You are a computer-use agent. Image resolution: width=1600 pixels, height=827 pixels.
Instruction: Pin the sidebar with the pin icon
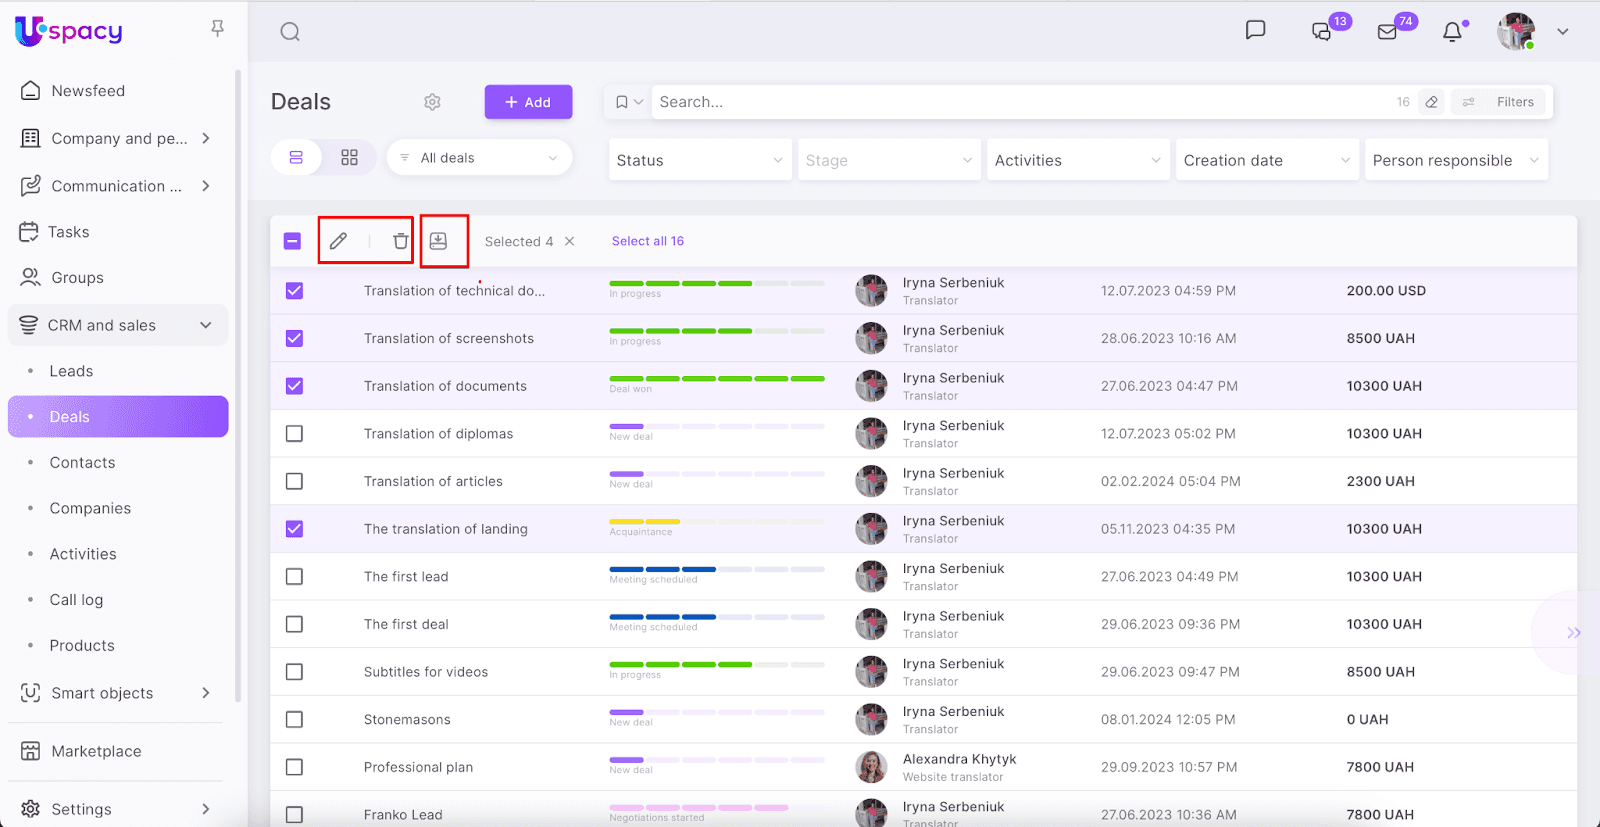pyautogui.click(x=217, y=29)
